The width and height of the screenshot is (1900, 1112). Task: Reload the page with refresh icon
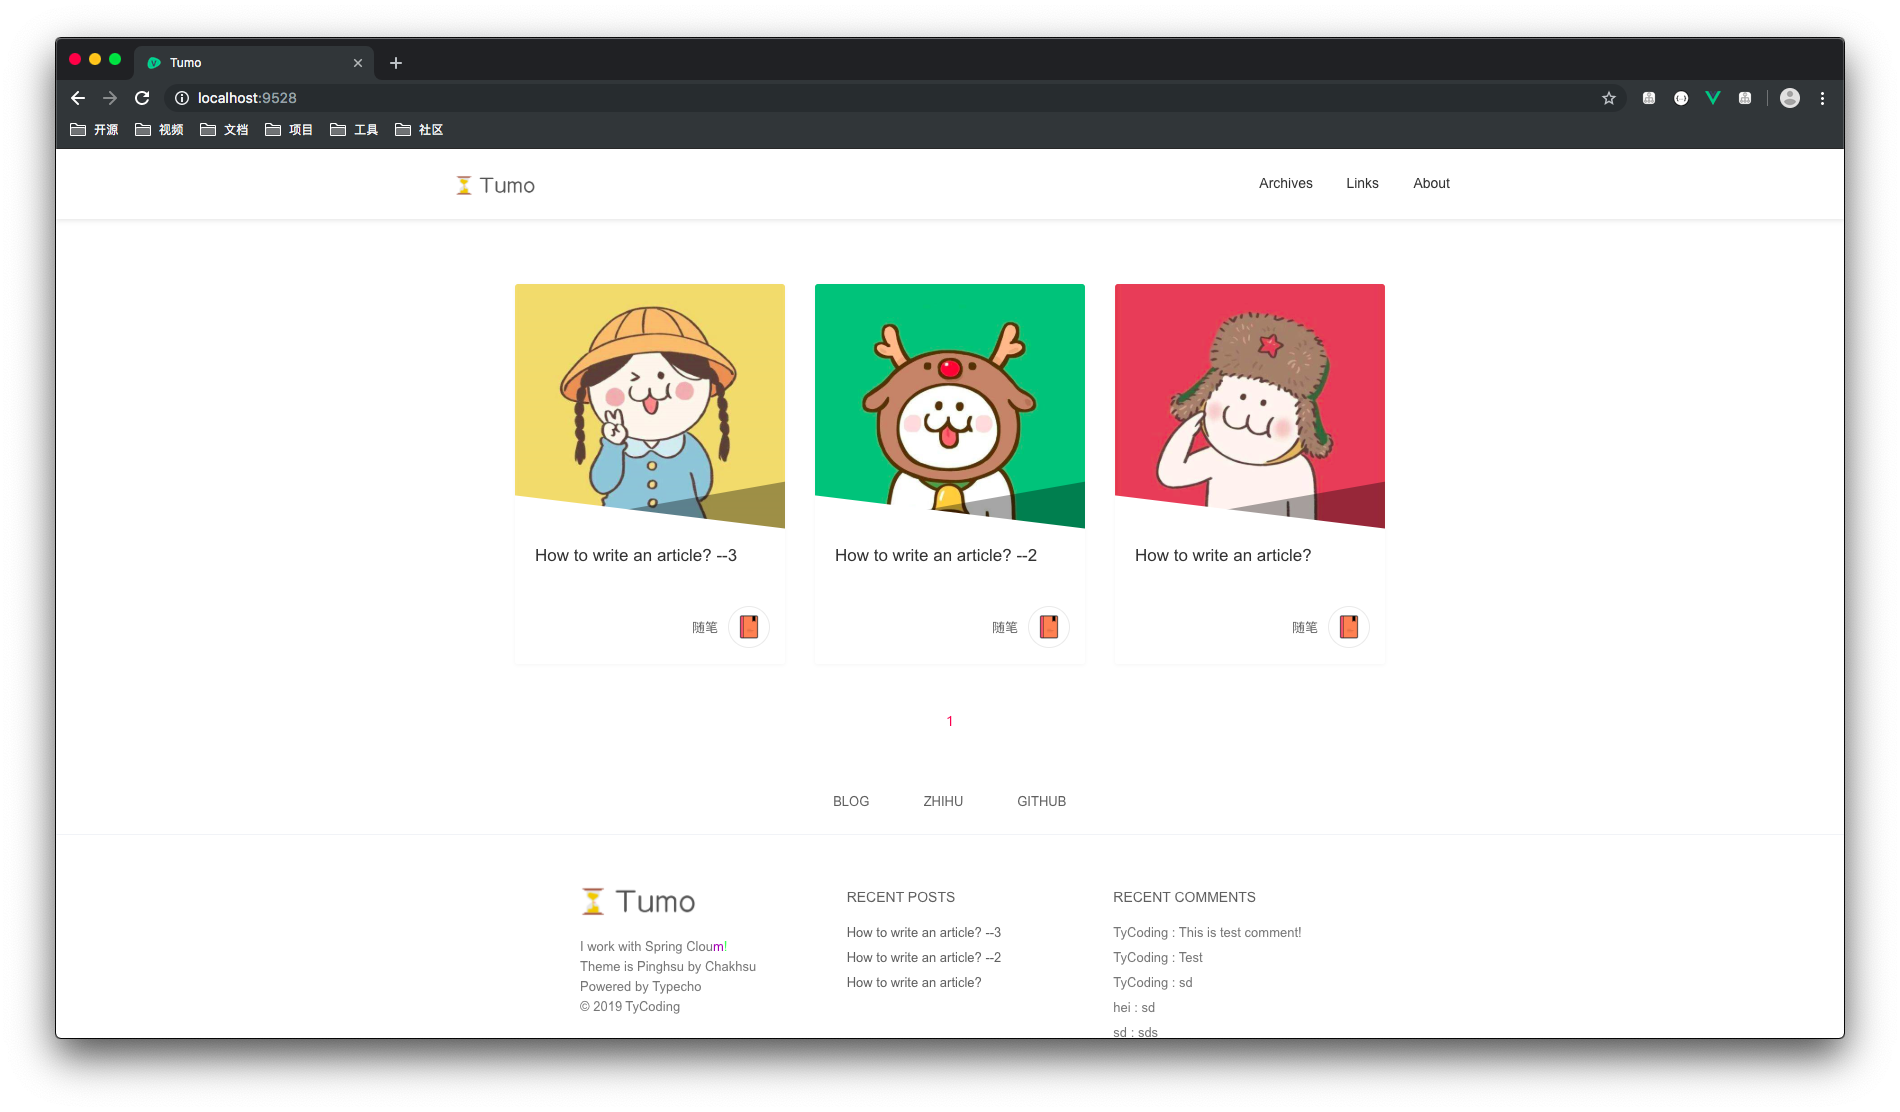pyautogui.click(x=142, y=98)
